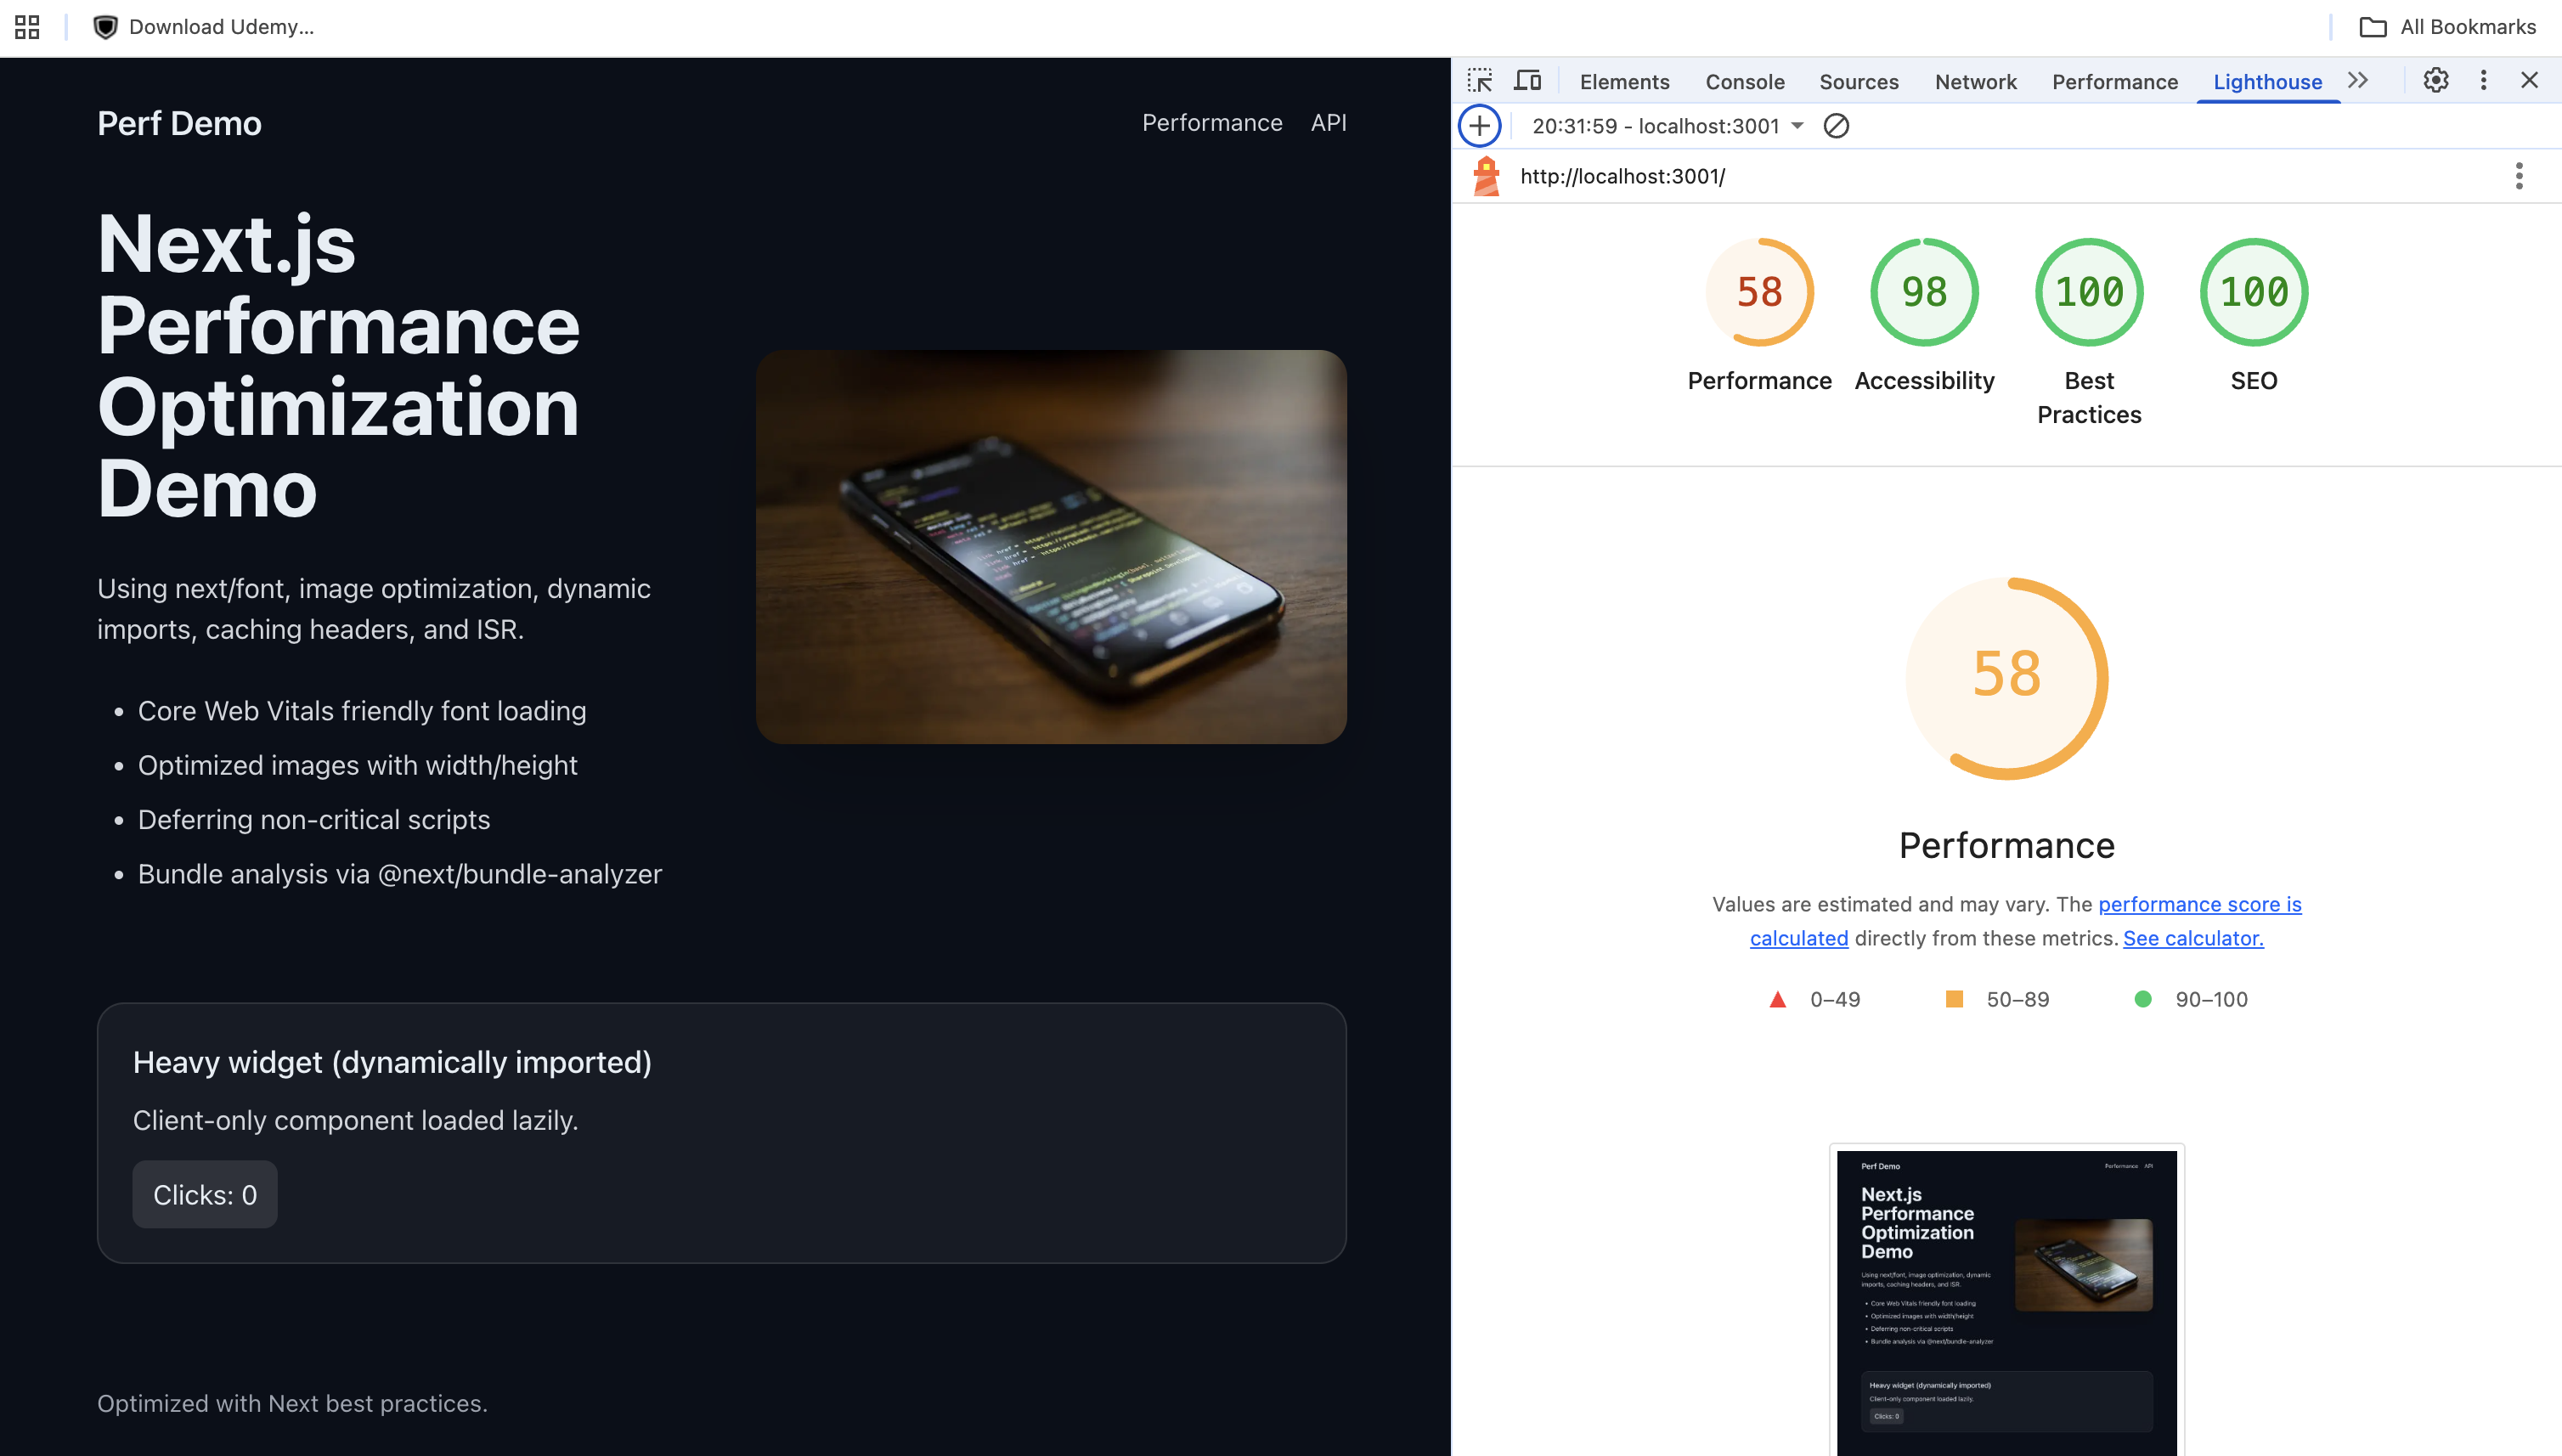Switch to the Elements tab

(x=1624, y=82)
